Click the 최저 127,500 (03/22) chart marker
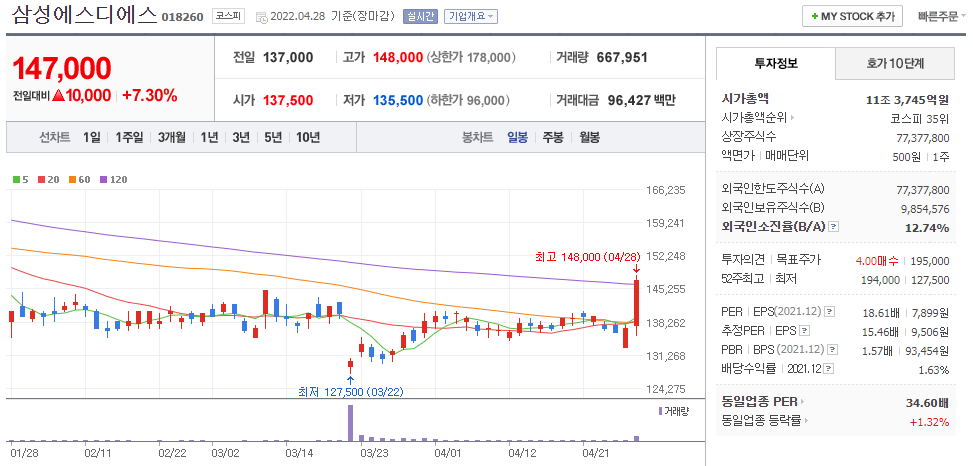 [x=351, y=392]
